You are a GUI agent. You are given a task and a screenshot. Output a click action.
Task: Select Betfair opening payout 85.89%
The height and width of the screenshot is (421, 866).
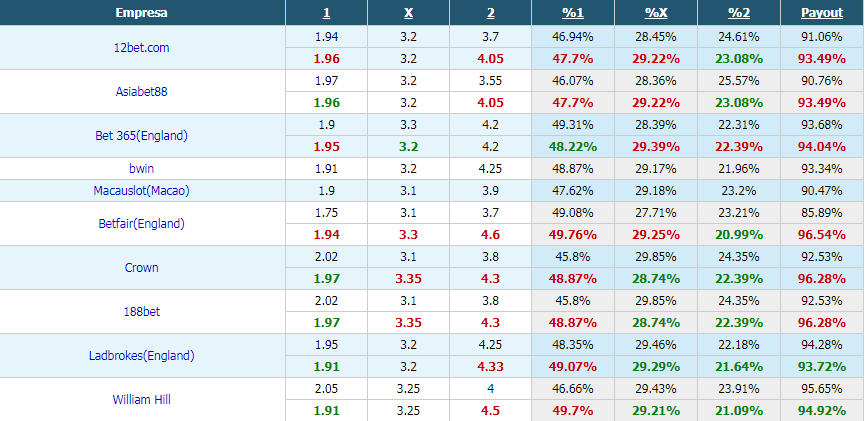point(822,213)
